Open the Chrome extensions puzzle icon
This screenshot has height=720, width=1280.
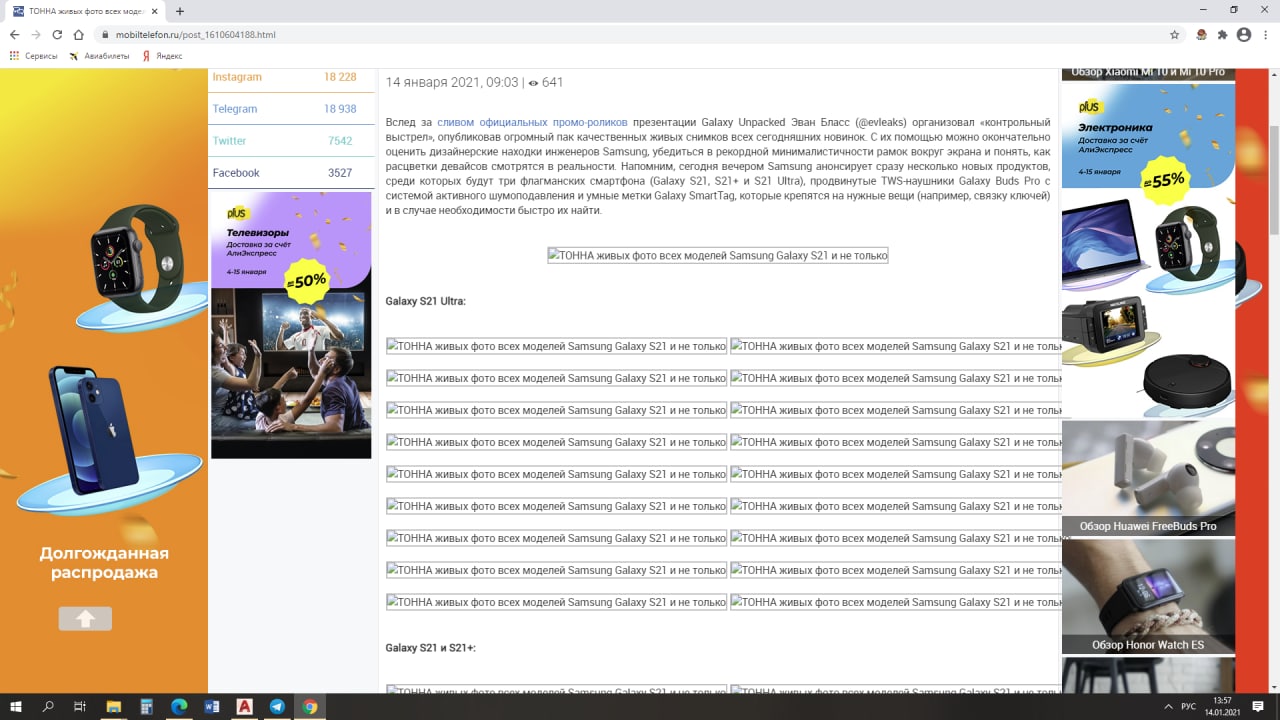click(x=1222, y=34)
